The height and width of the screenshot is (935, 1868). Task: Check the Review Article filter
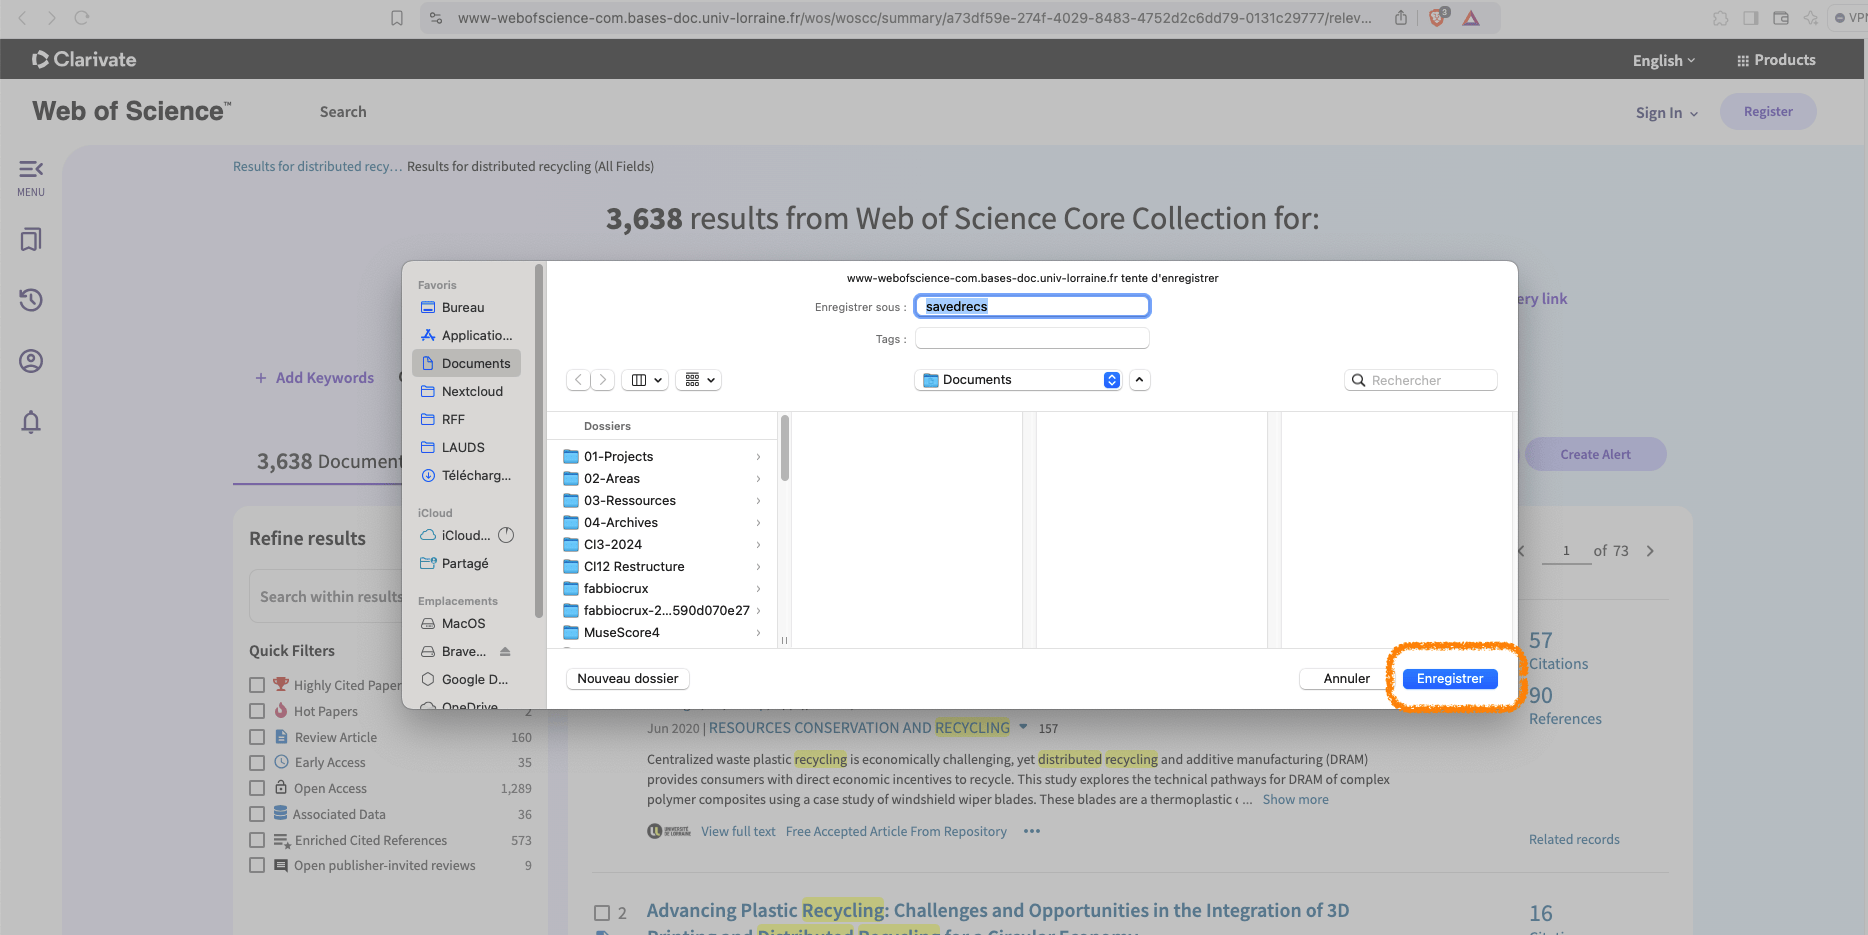tap(257, 737)
